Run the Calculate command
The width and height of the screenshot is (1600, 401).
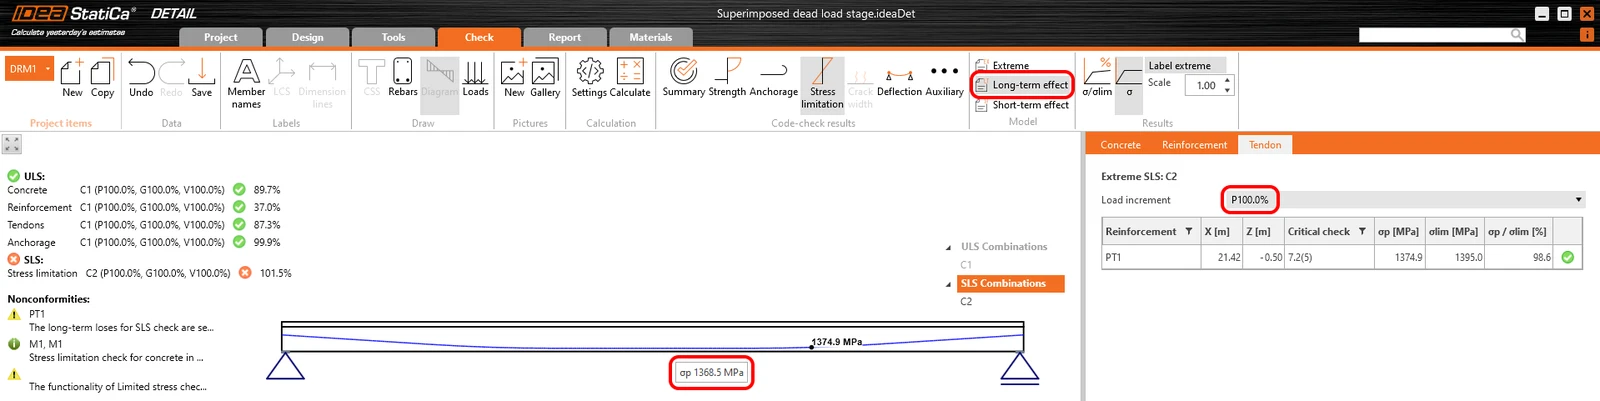click(x=630, y=77)
